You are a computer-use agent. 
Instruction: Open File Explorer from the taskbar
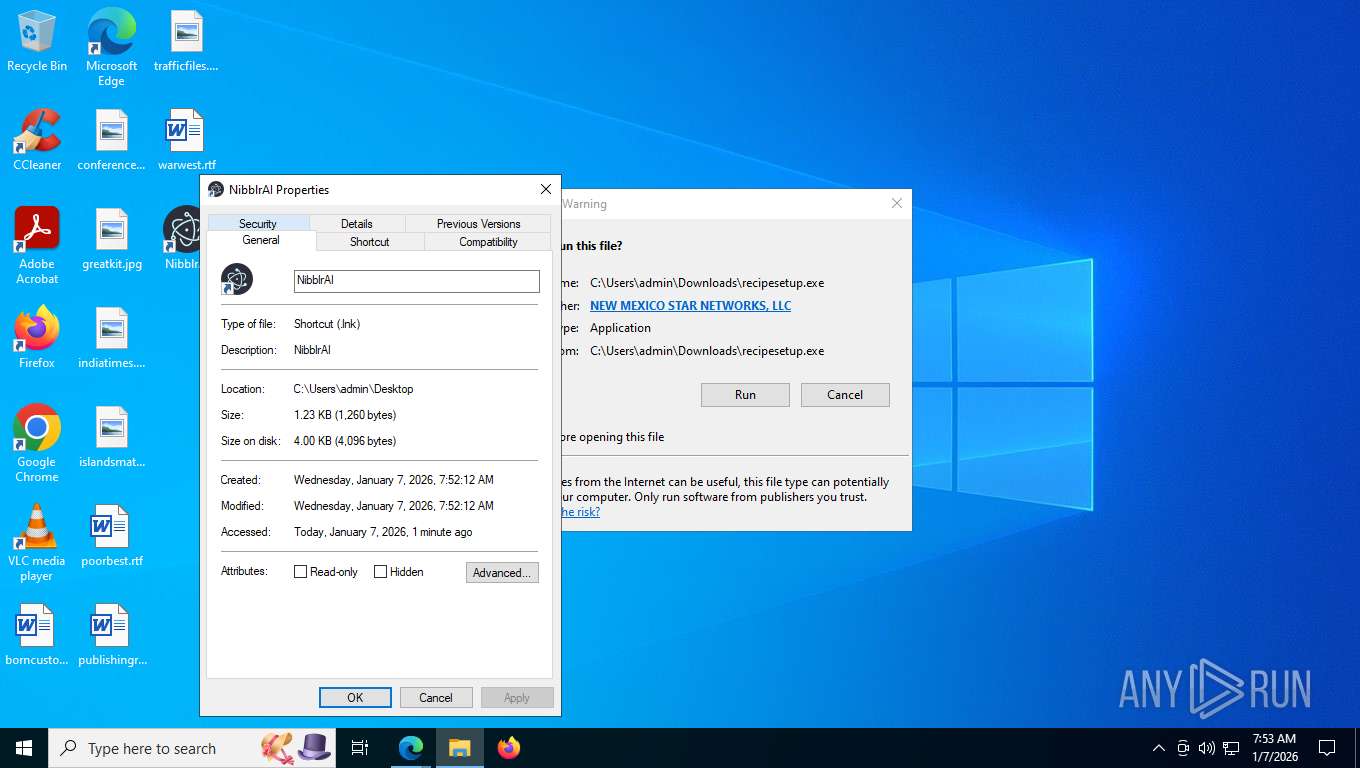click(x=459, y=748)
